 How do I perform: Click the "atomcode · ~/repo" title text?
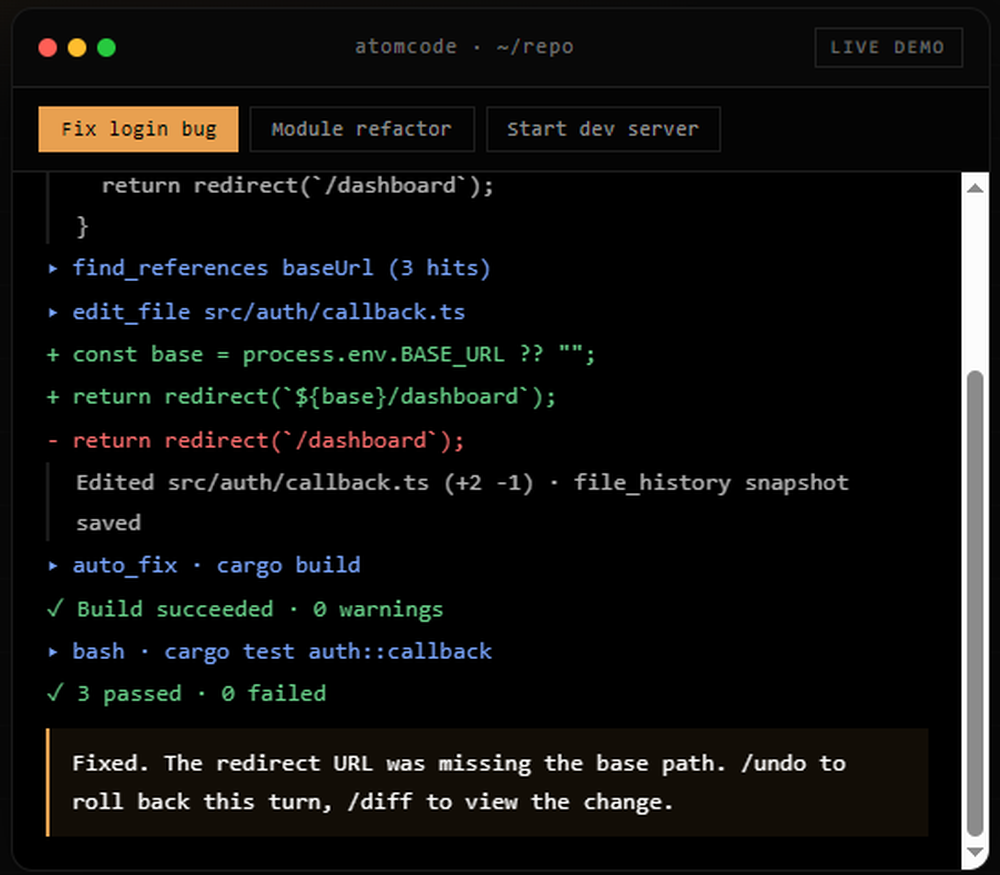coord(464,47)
